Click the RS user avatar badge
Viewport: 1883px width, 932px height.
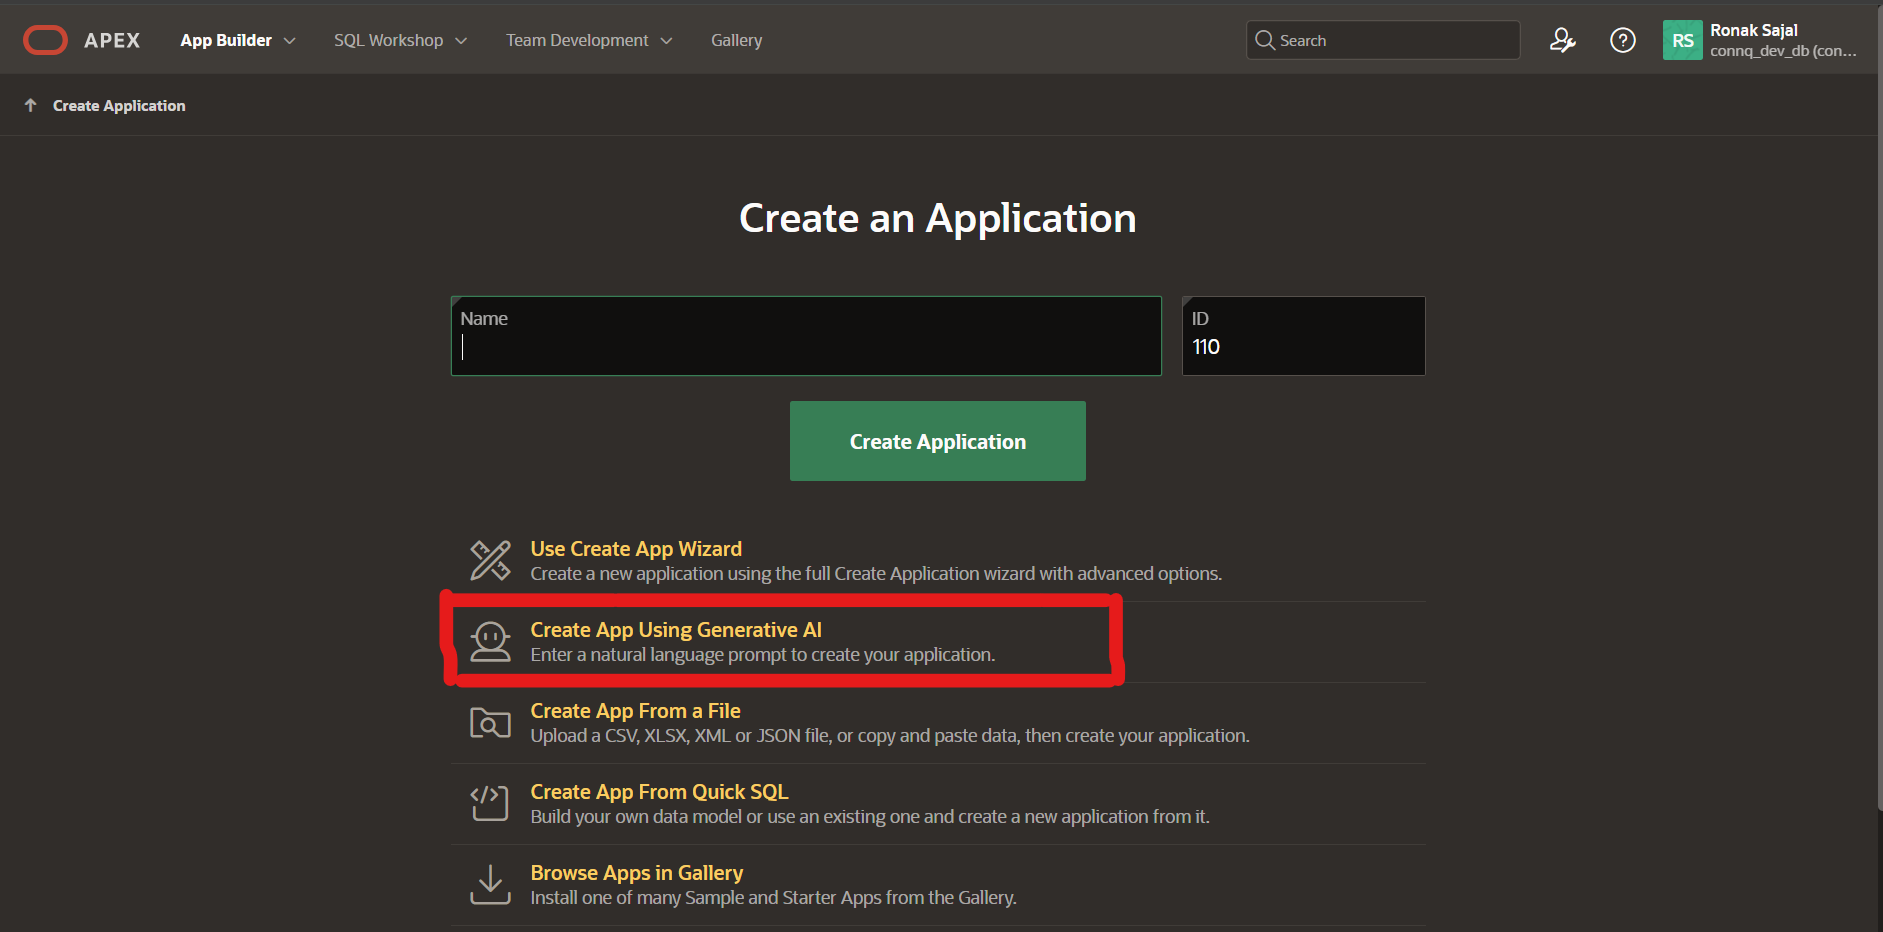[x=1682, y=40]
